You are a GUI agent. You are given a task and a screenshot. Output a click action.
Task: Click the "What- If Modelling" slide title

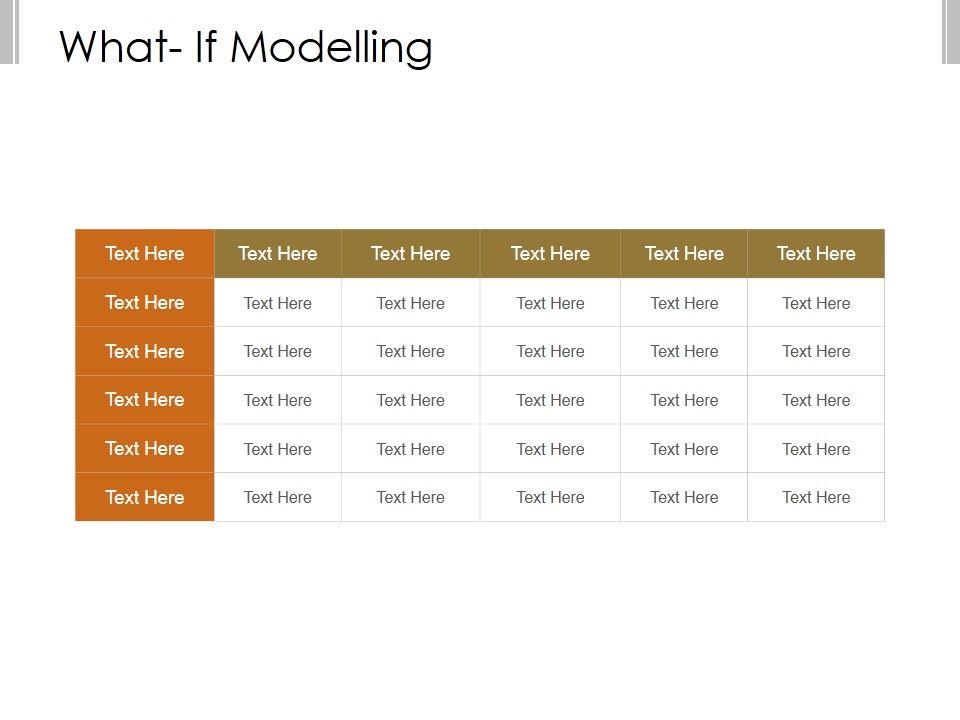coord(246,47)
